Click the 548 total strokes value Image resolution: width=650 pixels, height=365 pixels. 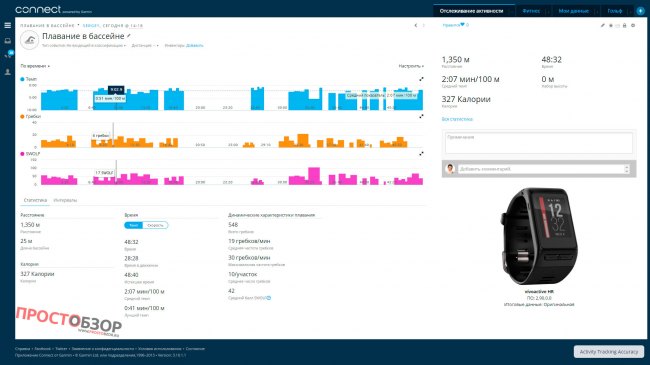click(233, 225)
